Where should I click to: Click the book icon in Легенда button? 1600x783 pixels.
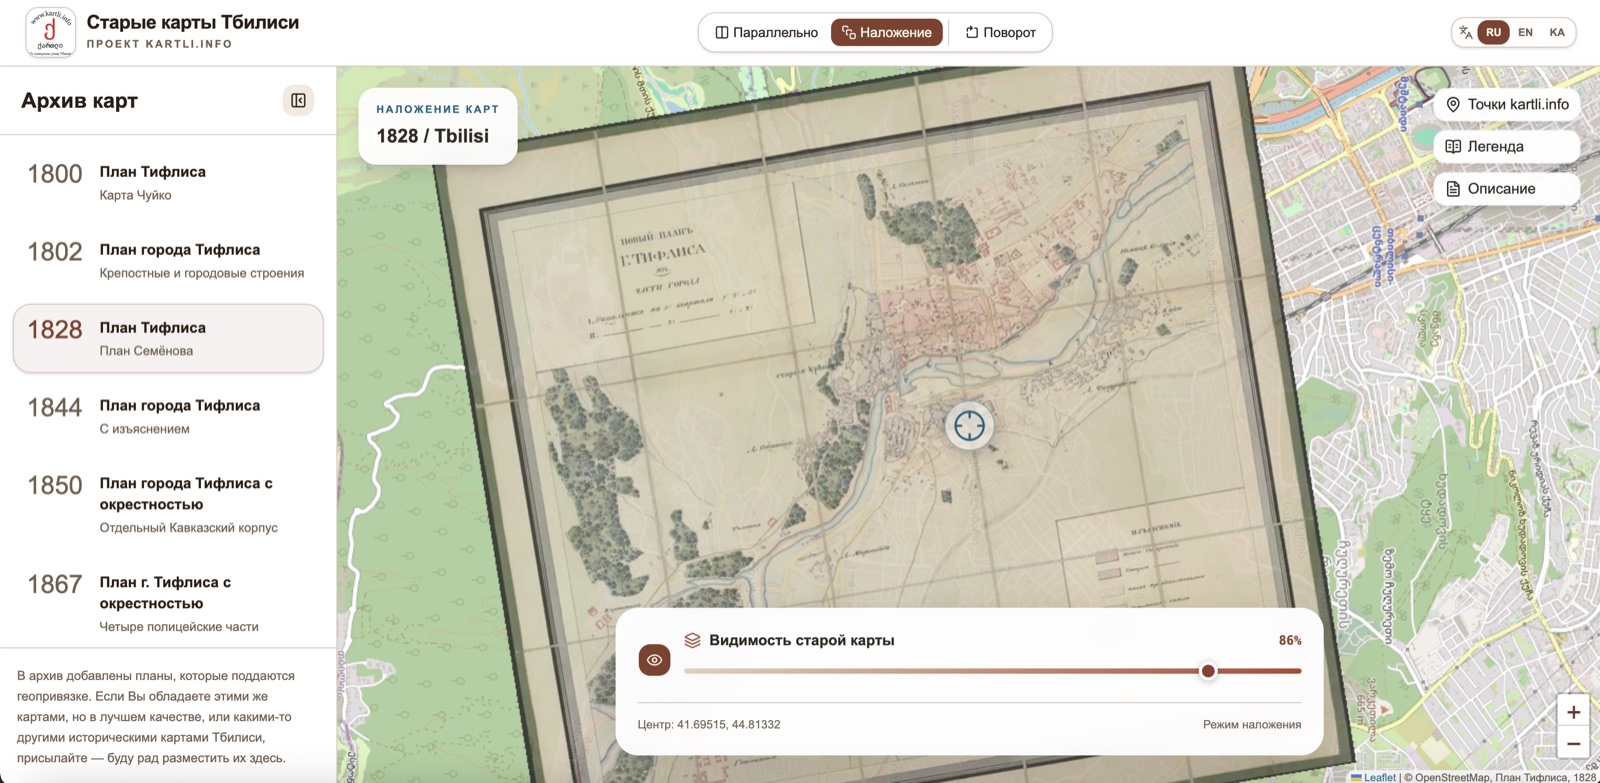pyautogui.click(x=1453, y=146)
